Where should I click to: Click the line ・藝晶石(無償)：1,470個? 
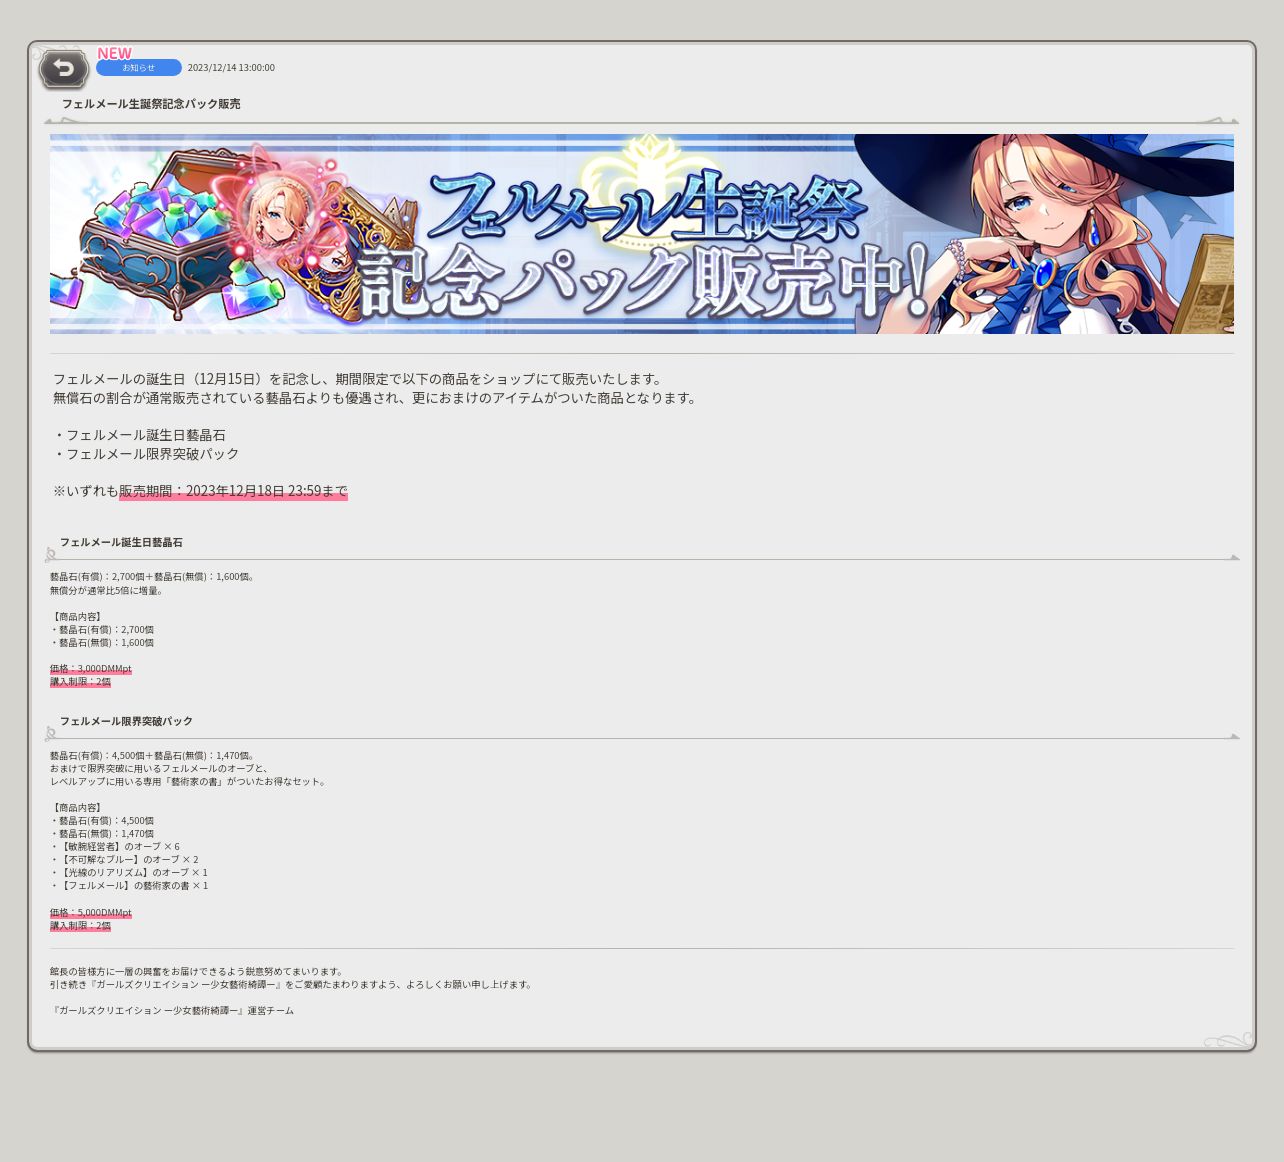[x=102, y=834]
